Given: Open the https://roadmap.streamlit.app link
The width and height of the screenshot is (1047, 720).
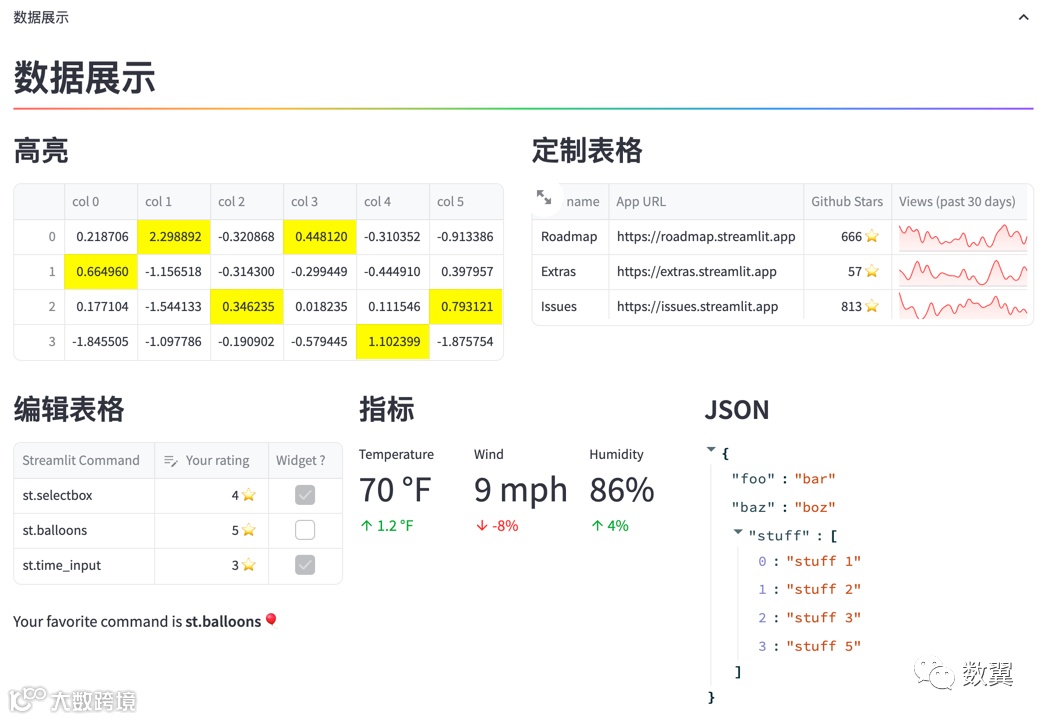Looking at the screenshot, I should pyautogui.click(x=706, y=236).
